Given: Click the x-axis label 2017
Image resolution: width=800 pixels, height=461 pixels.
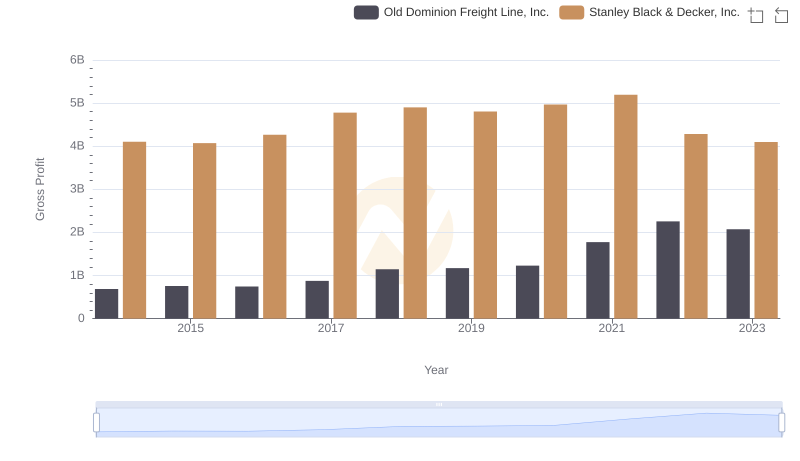Looking at the screenshot, I should 331,328.
